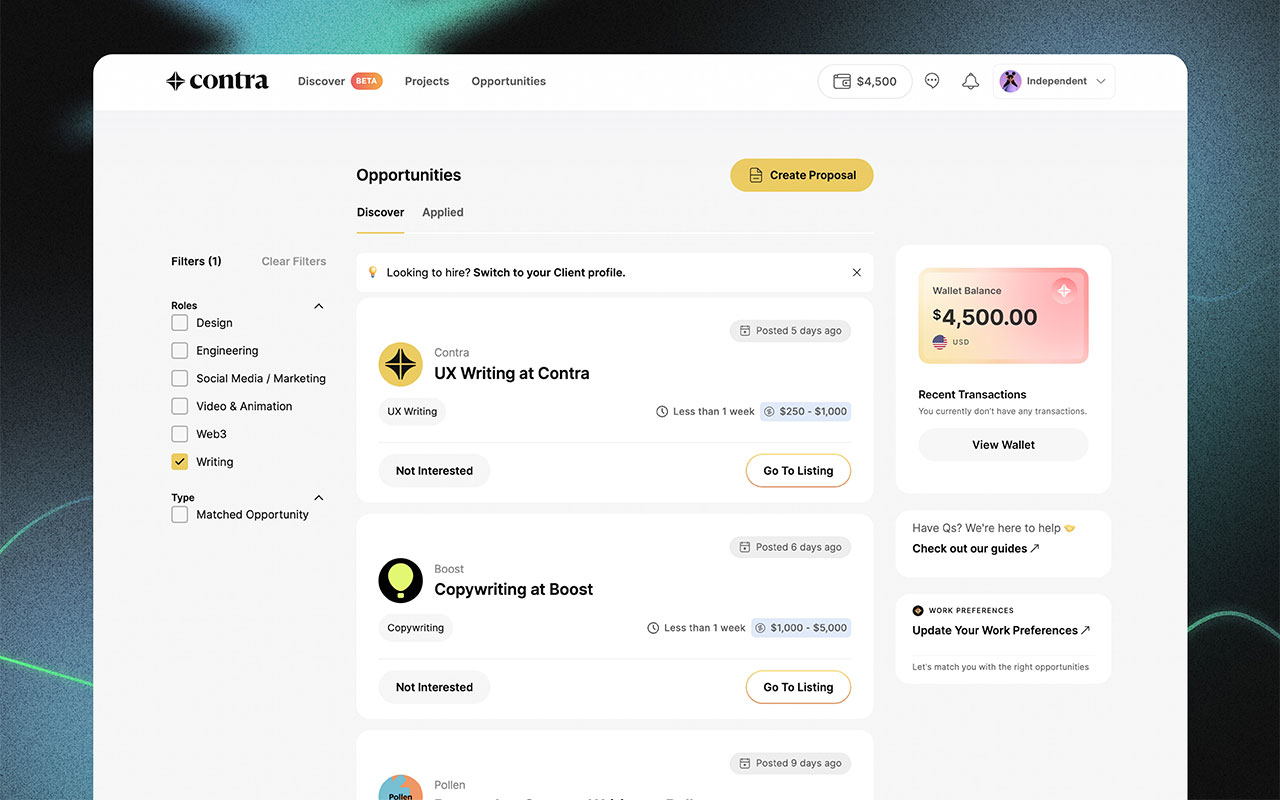Viewport: 1280px width, 800px height.
Task: Open Copywriting at Boost title
Action: point(514,589)
